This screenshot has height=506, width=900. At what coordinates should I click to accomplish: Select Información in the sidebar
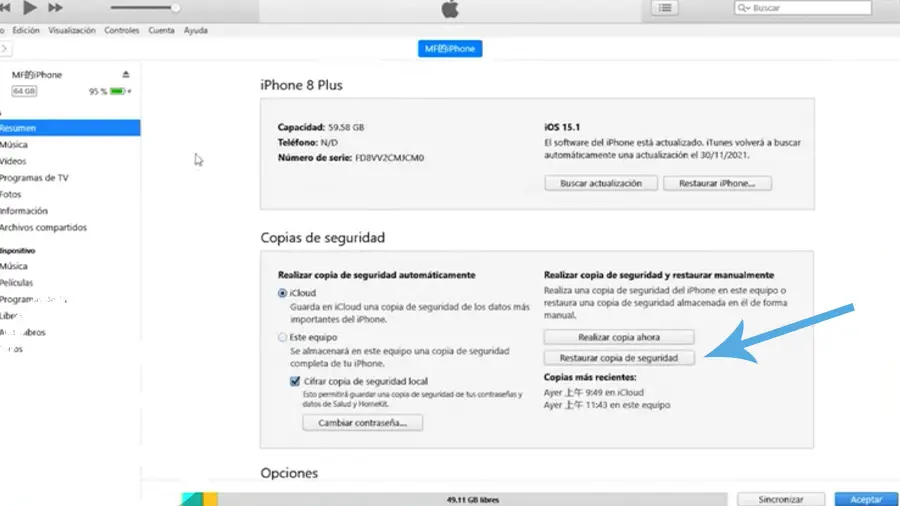[24, 211]
